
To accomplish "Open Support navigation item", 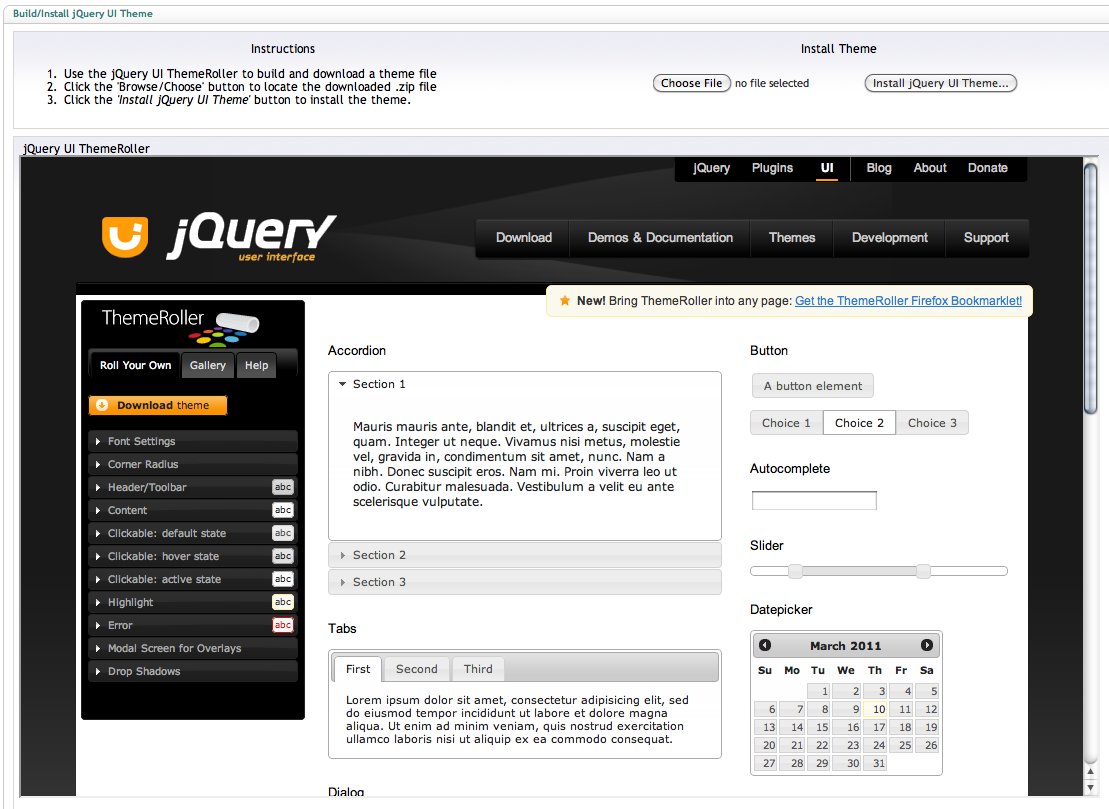I will click(986, 238).
